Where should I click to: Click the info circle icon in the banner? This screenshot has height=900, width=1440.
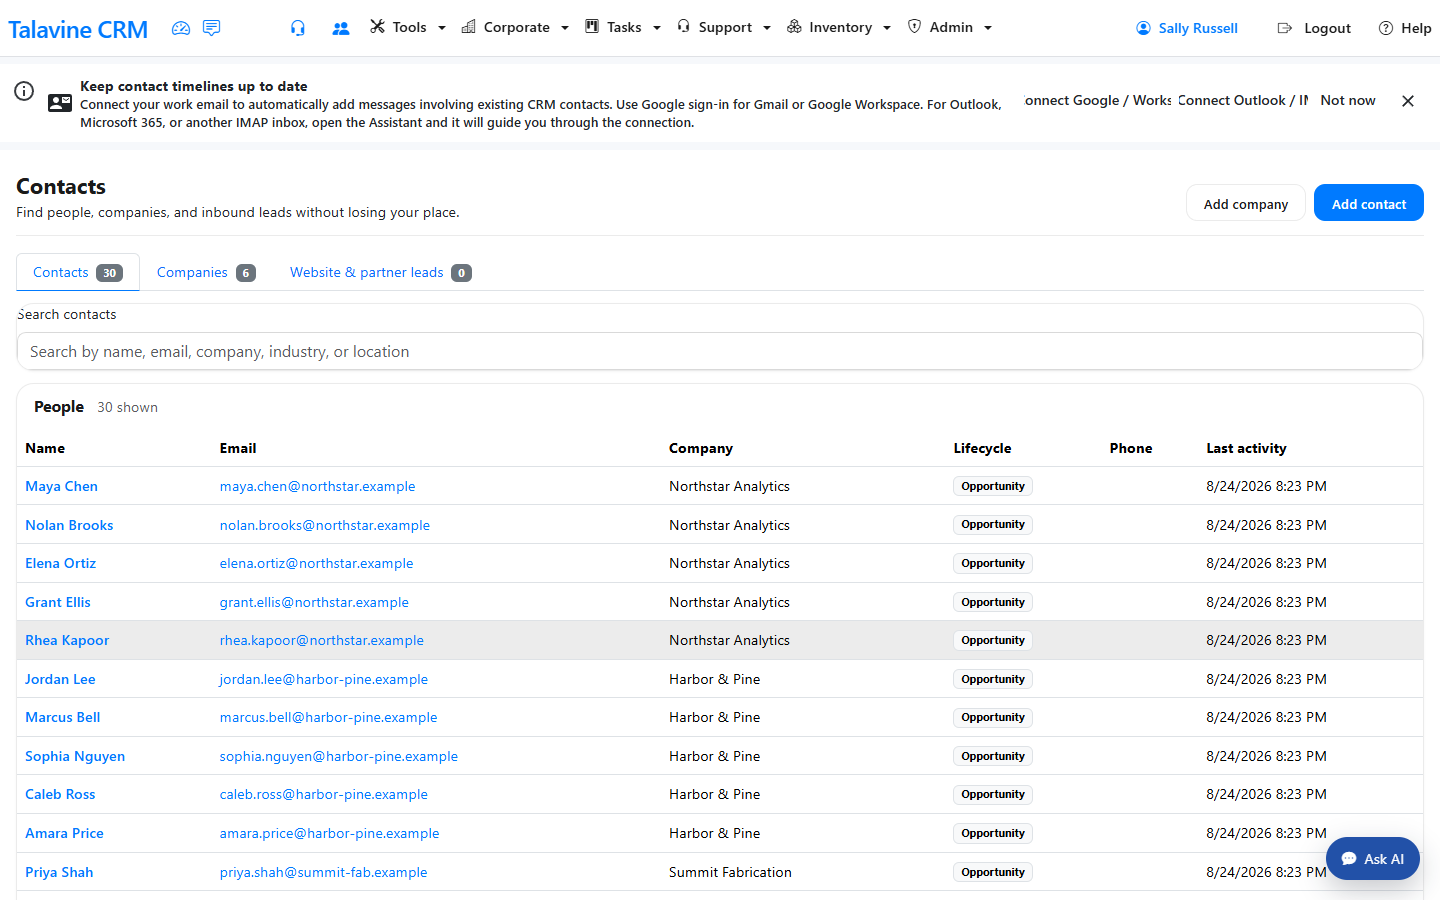pos(24,91)
